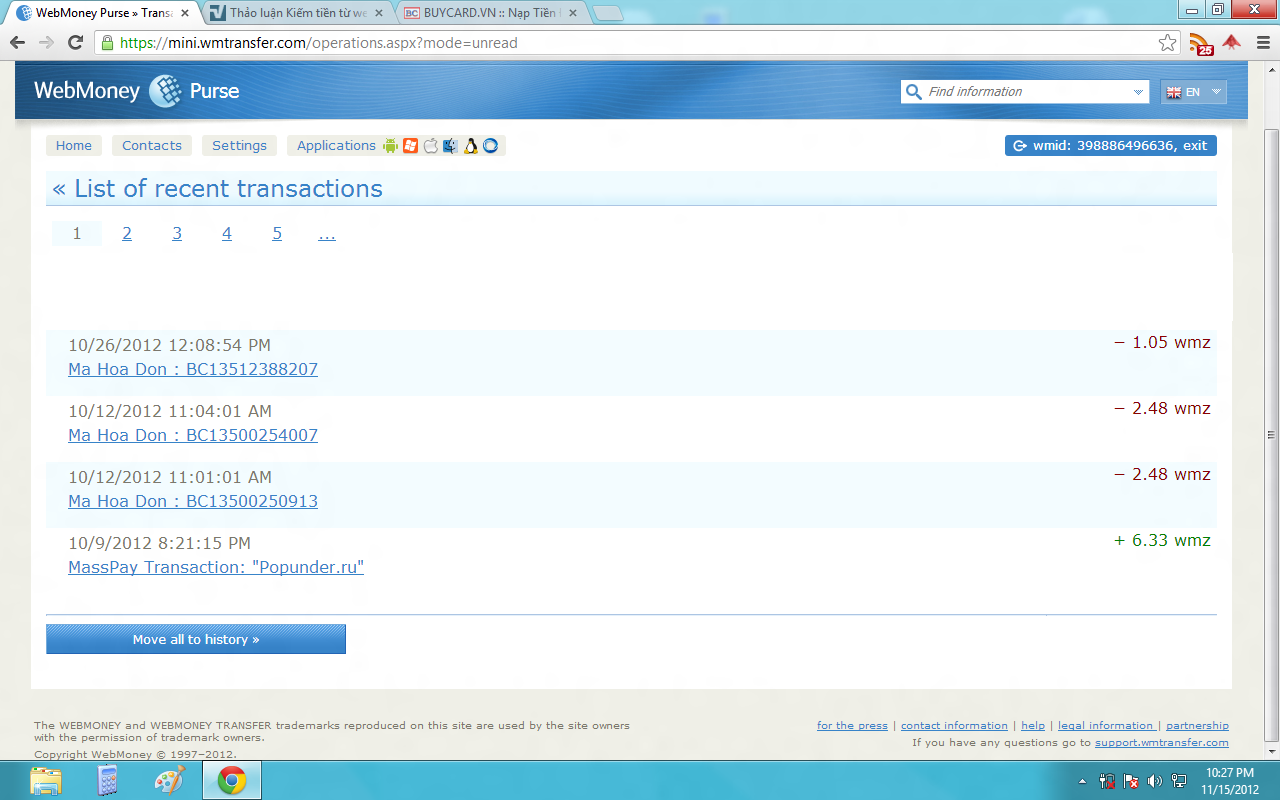Open the help footer link

(1033, 725)
